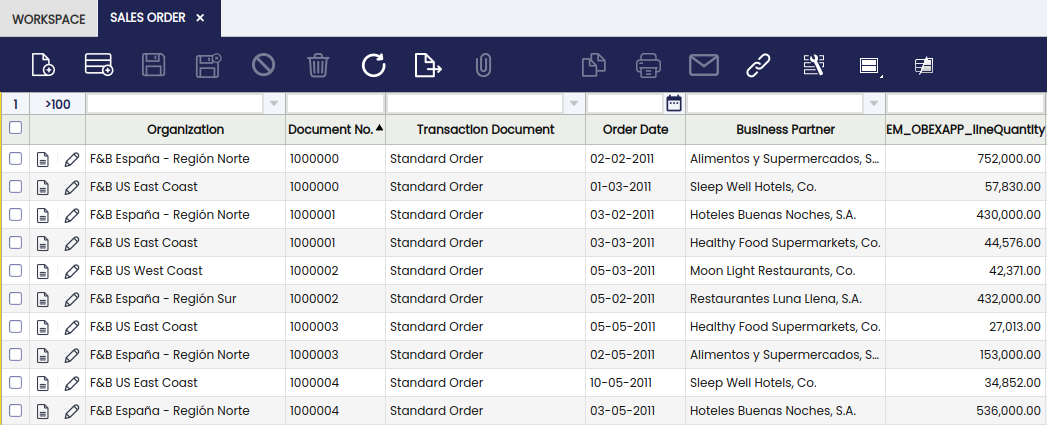Screen dimensions: 1047x425
Task: Create a new record in form view
Action: pos(43,65)
